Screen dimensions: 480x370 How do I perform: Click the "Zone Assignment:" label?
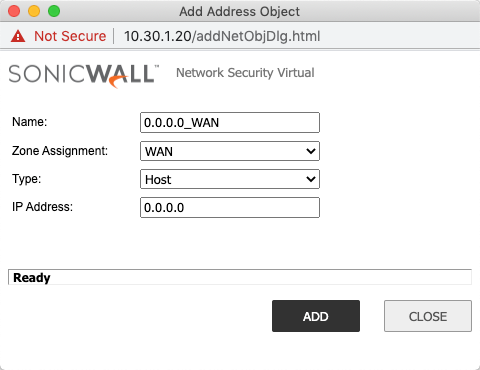coord(60,151)
